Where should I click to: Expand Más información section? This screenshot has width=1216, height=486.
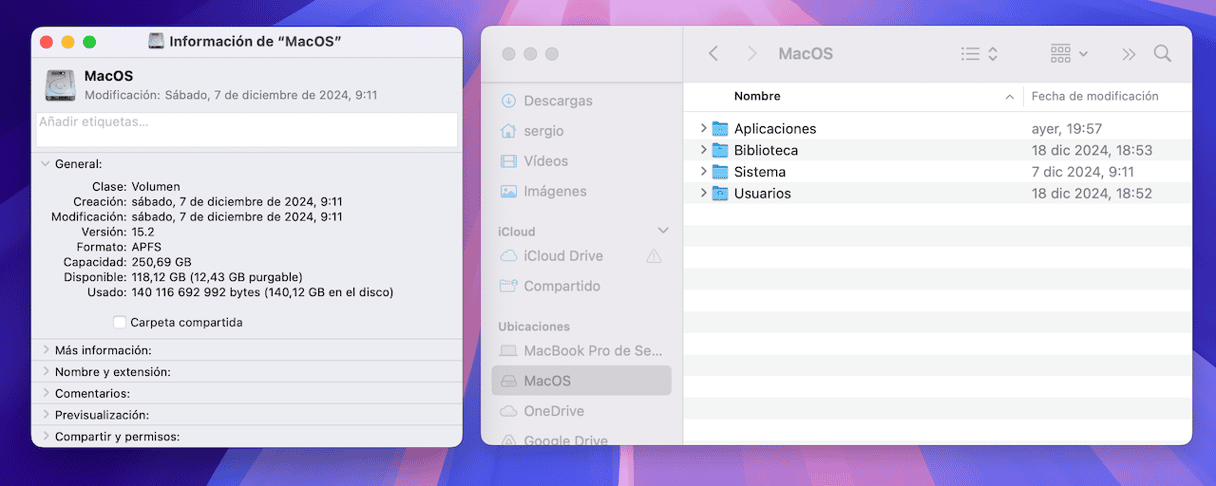click(46, 350)
